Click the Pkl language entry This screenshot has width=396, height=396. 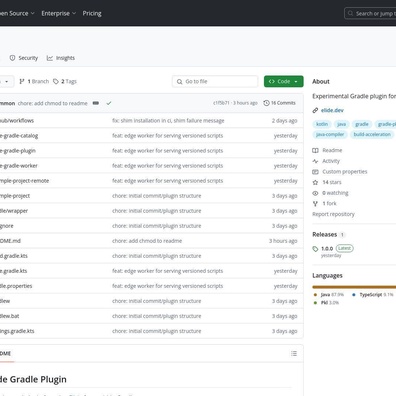[x=326, y=303]
